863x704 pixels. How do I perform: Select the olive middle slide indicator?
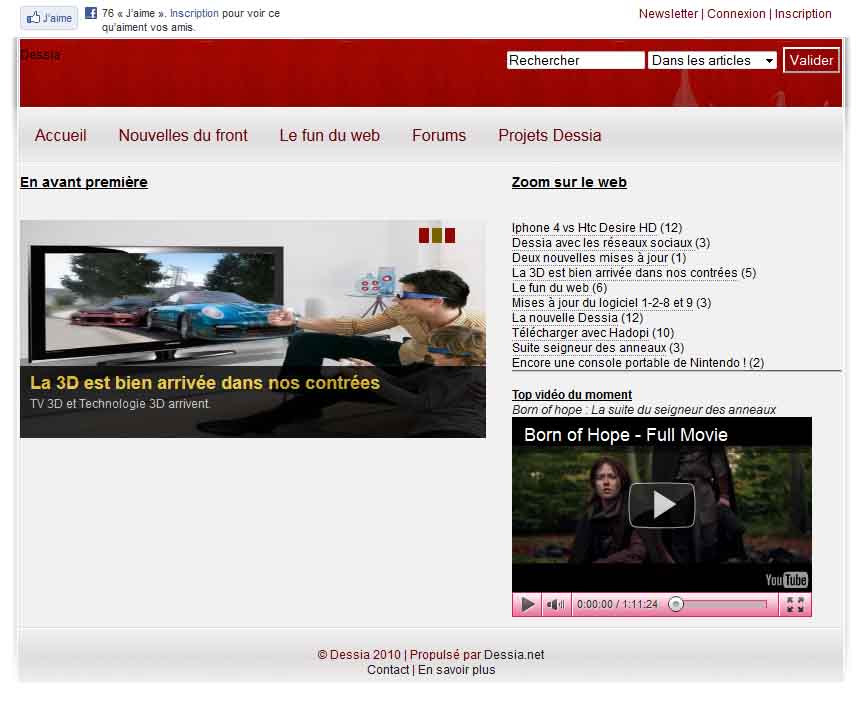coord(437,236)
